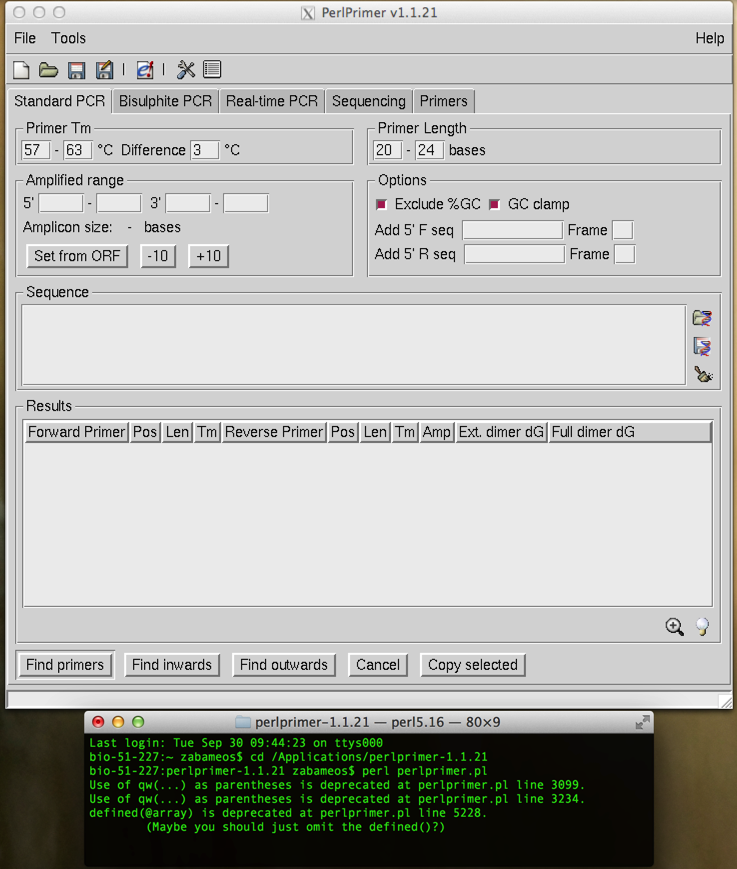Clear sequence using the broom icon

point(703,374)
